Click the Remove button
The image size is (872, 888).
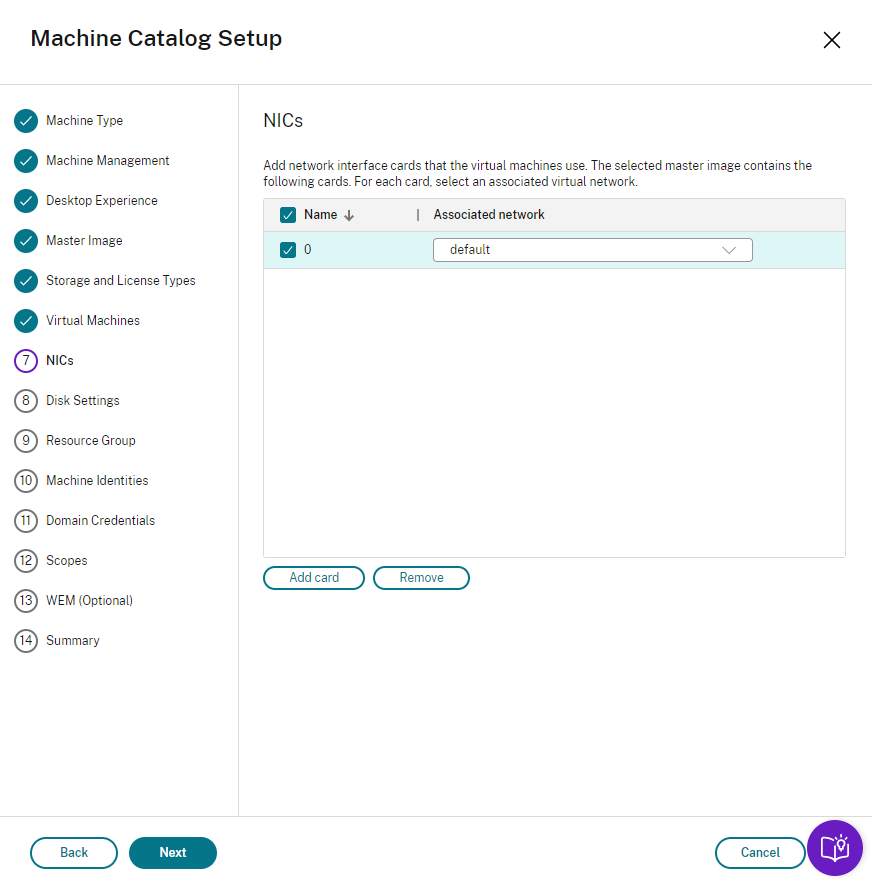421,578
